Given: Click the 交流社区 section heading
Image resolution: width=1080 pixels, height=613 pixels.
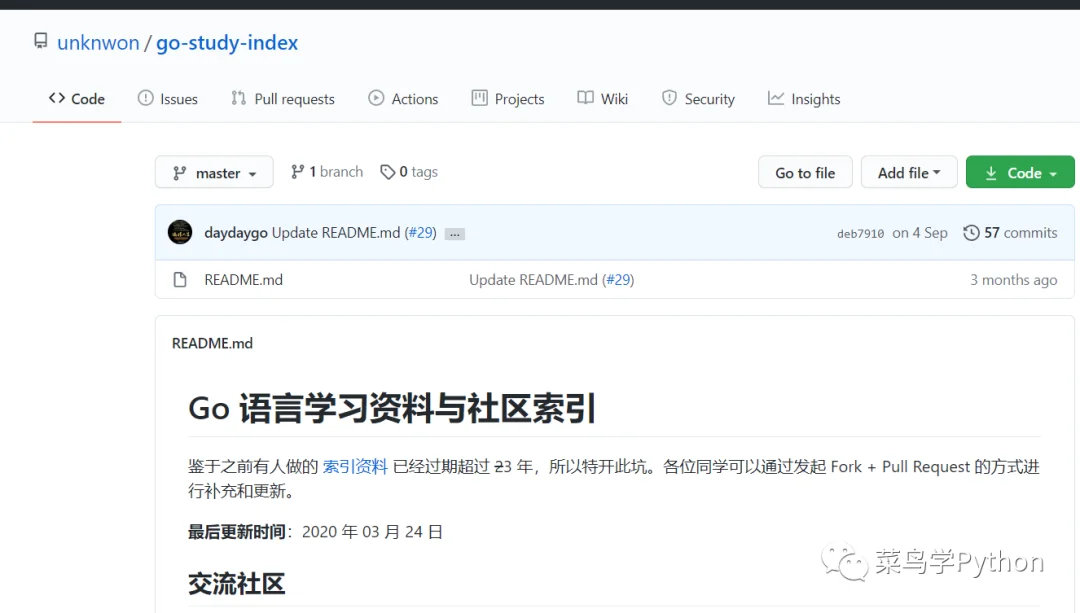Looking at the screenshot, I should point(236,583).
